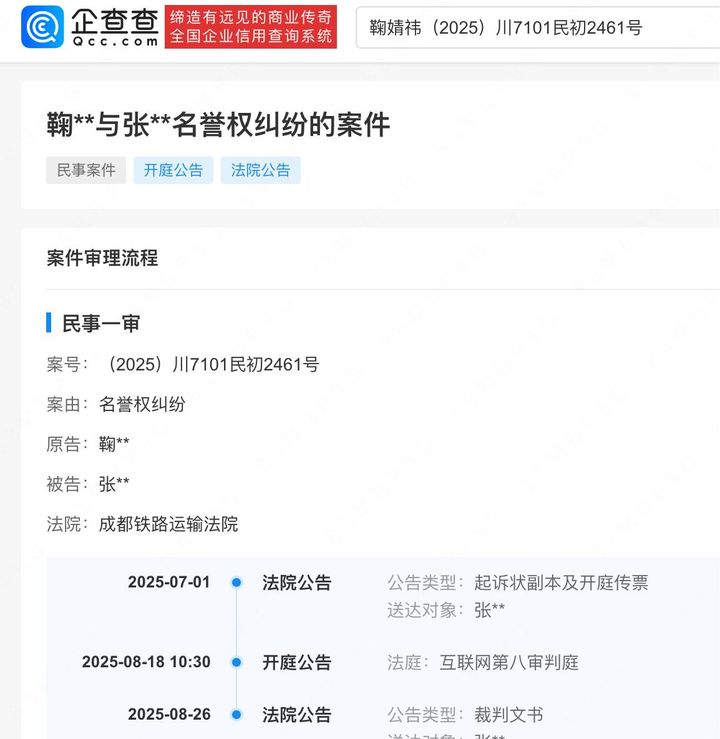Click the Qcc blue logo icon
Viewport: 720px width, 739px height.
(x=42, y=27)
